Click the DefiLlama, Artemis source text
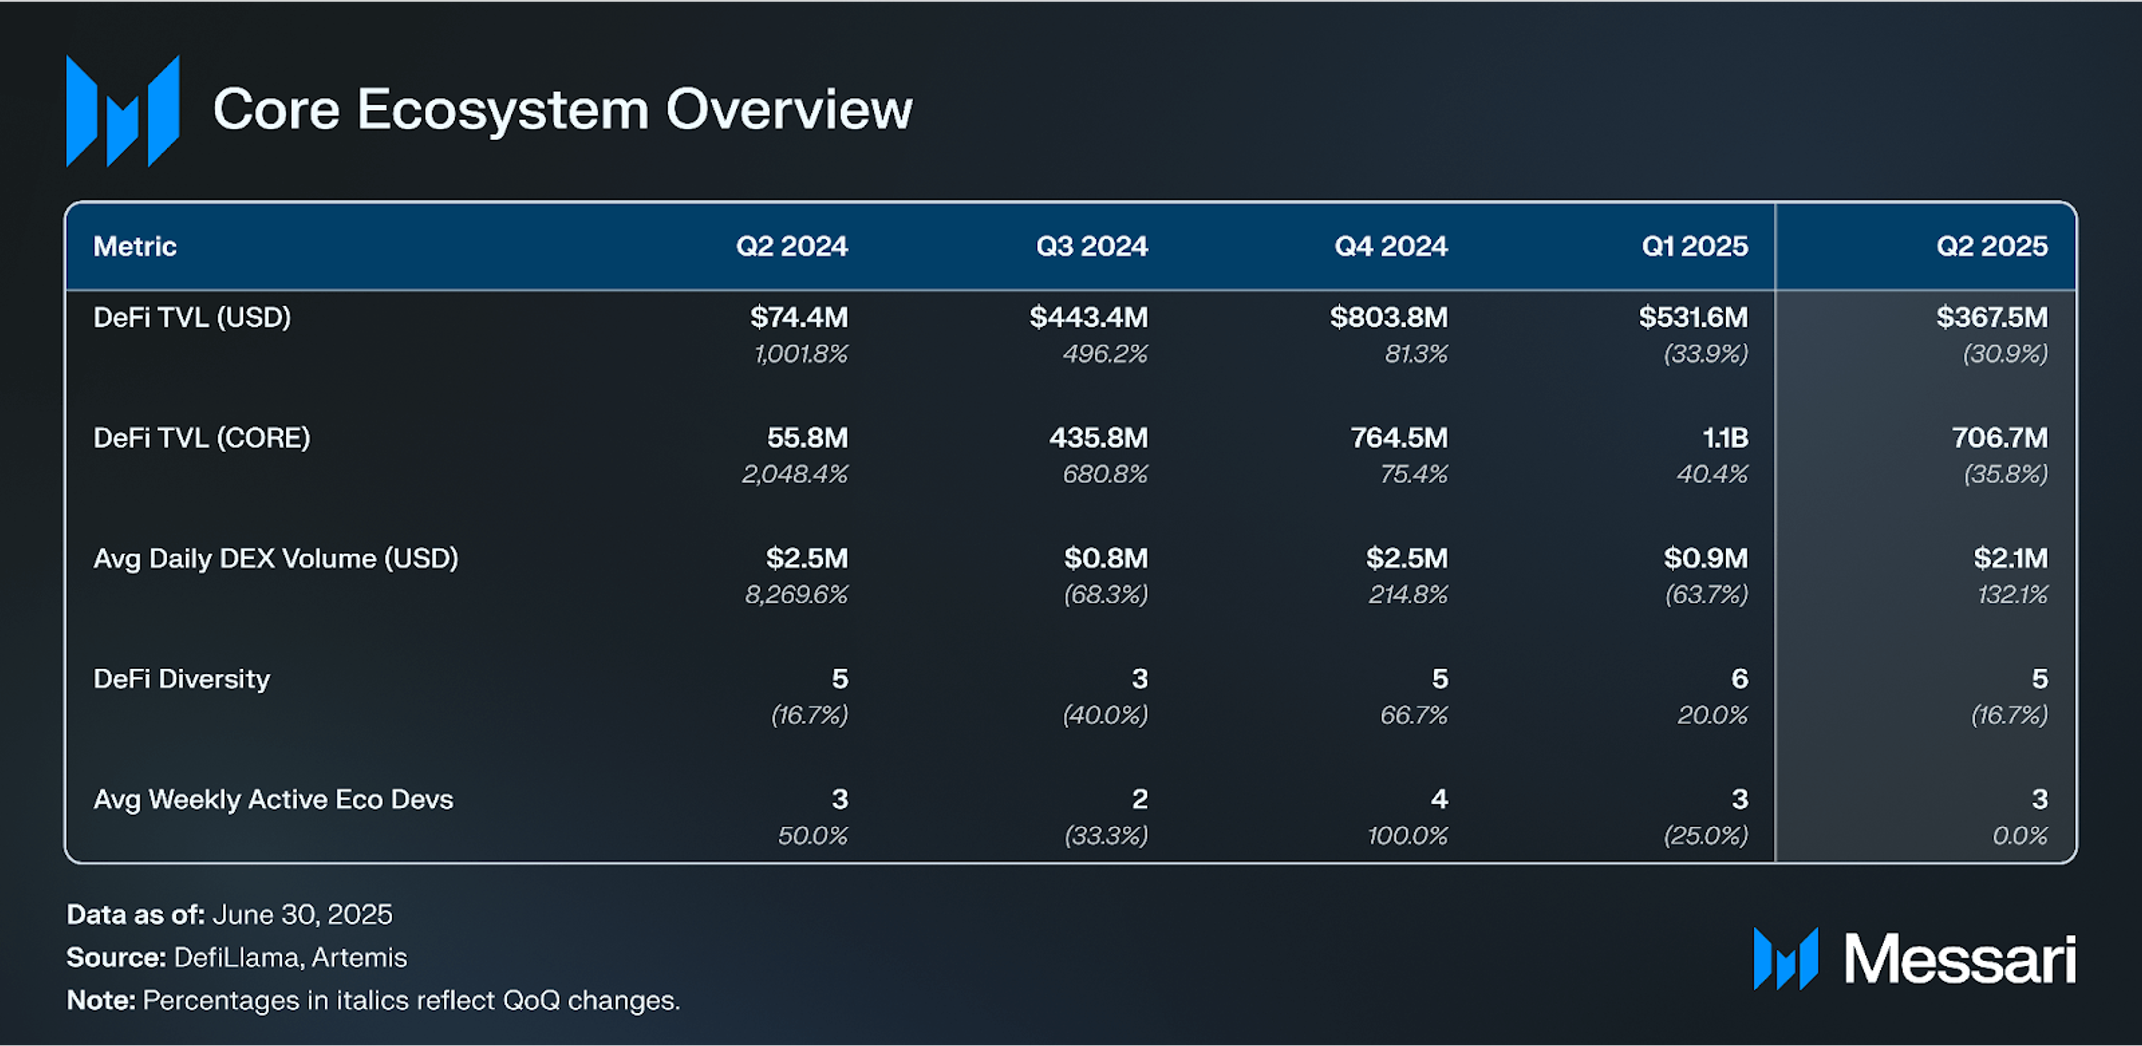The width and height of the screenshot is (2142, 1046). (x=291, y=958)
